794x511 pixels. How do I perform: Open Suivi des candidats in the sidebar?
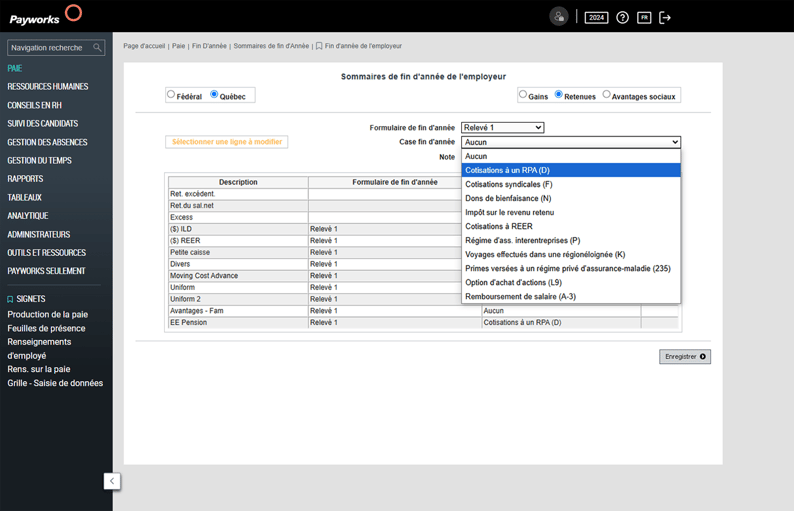43,124
